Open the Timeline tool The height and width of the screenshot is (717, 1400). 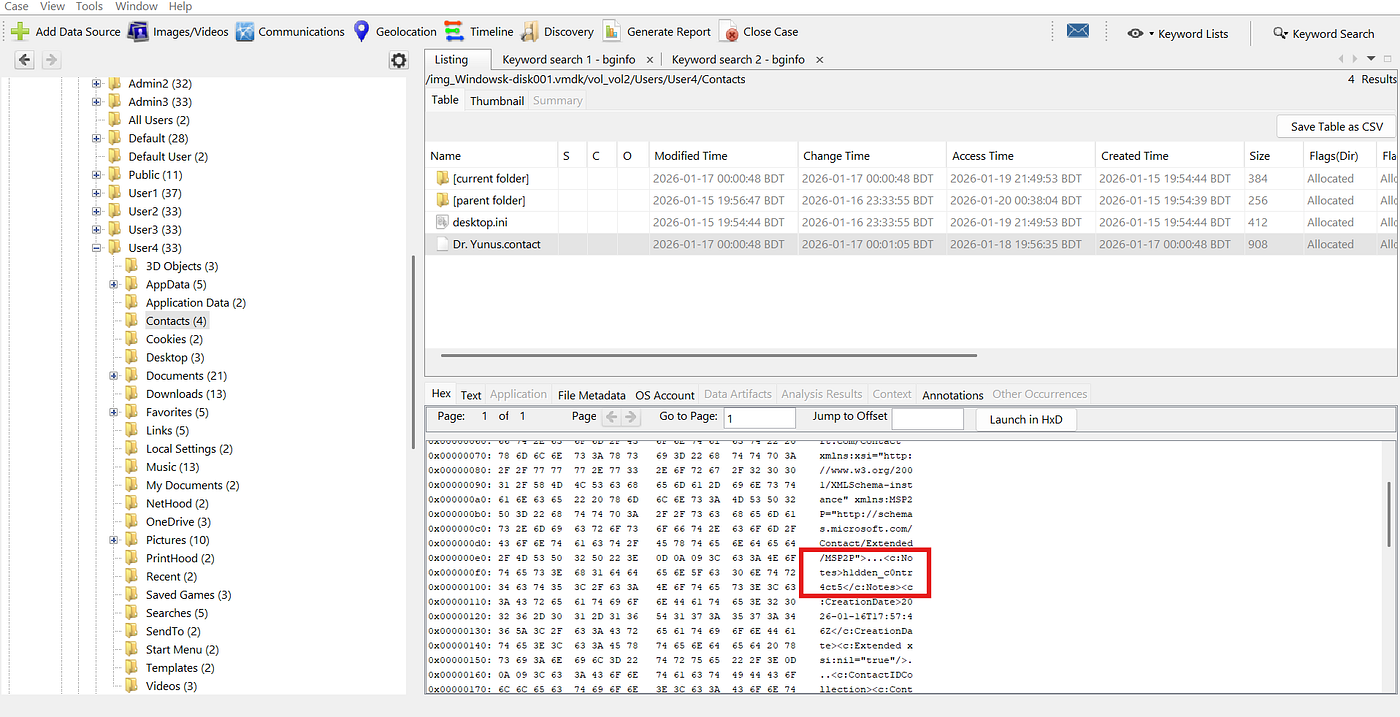point(454,32)
